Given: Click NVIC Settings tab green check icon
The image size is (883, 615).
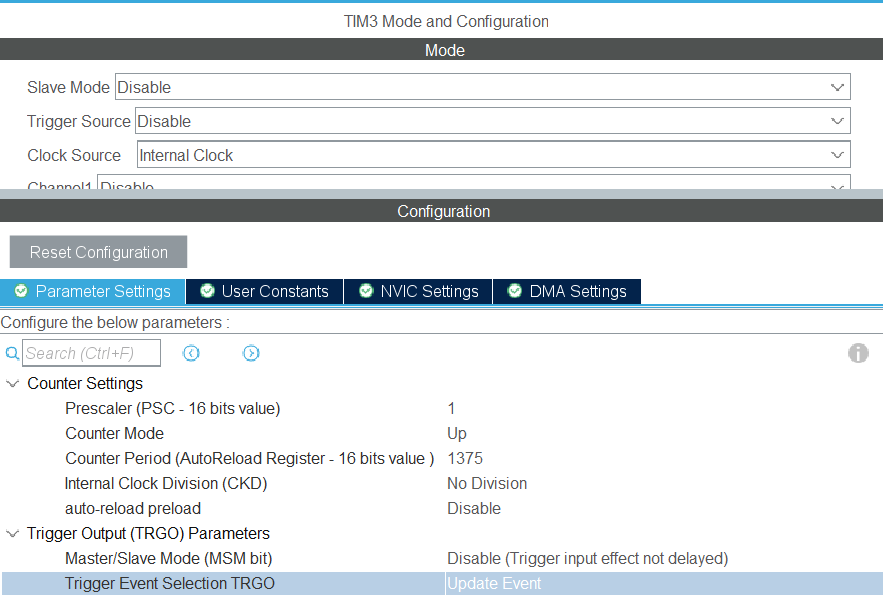Looking at the screenshot, I should pyautogui.click(x=366, y=291).
